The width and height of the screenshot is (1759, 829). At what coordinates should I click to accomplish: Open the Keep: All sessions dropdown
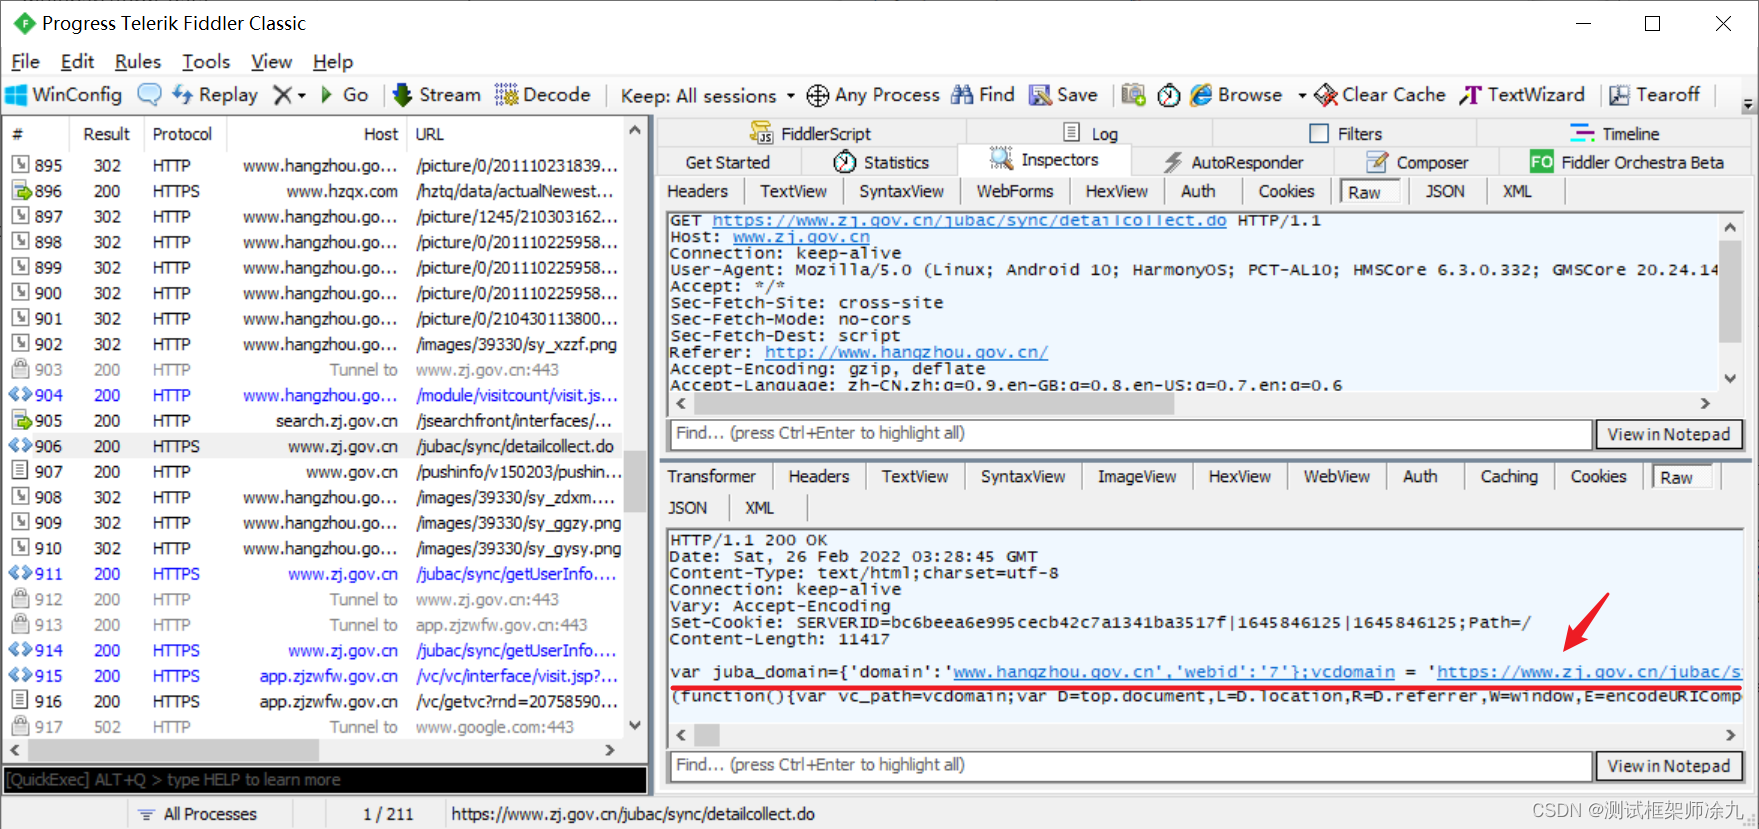(707, 96)
